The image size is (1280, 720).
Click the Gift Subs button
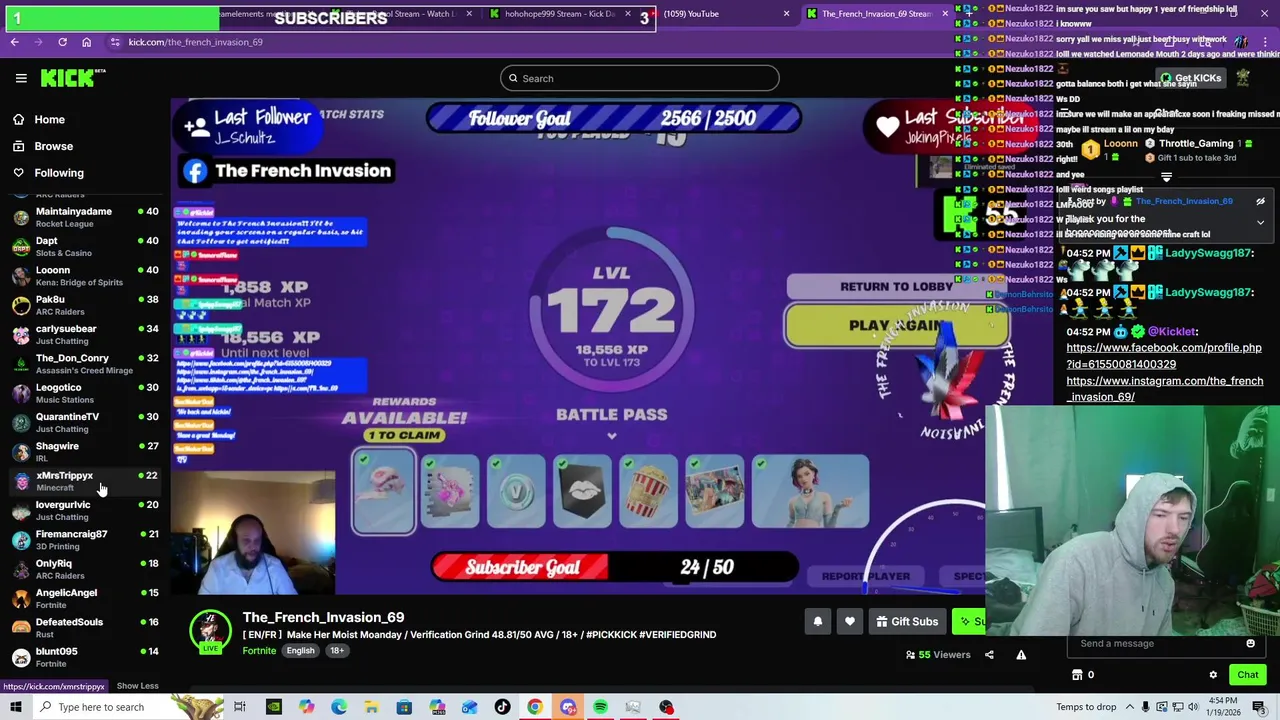(907, 622)
